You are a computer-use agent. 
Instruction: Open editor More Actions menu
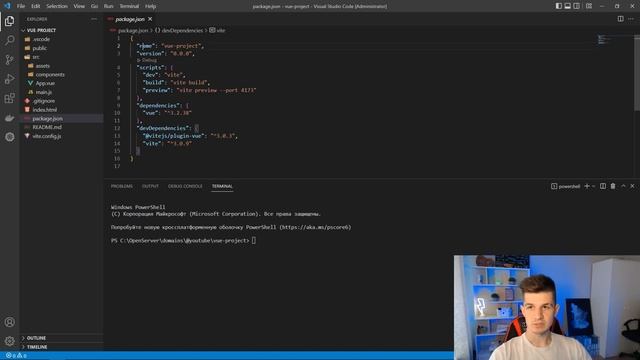(631, 19)
